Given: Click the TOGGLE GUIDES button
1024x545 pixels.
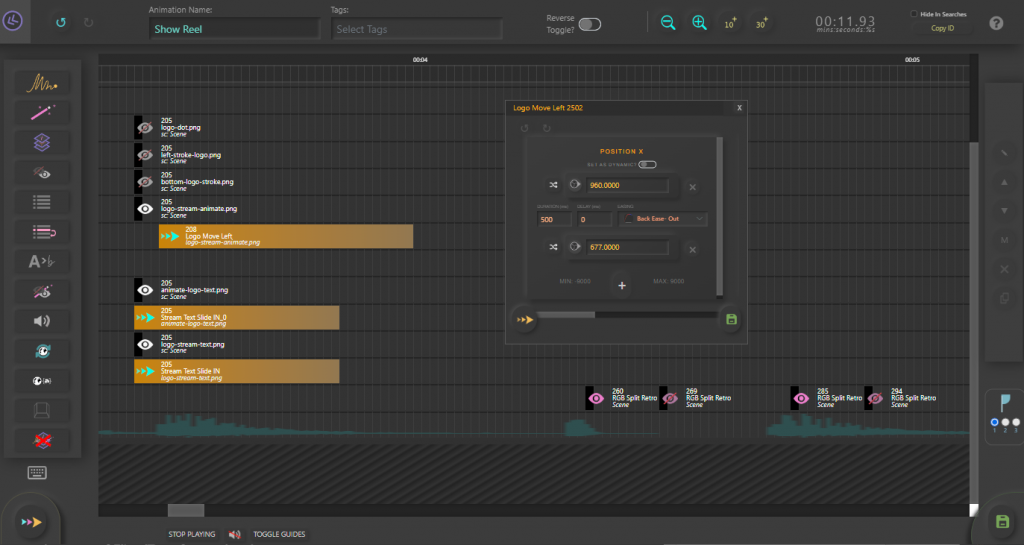Looking at the screenshot, I should 279,534.
